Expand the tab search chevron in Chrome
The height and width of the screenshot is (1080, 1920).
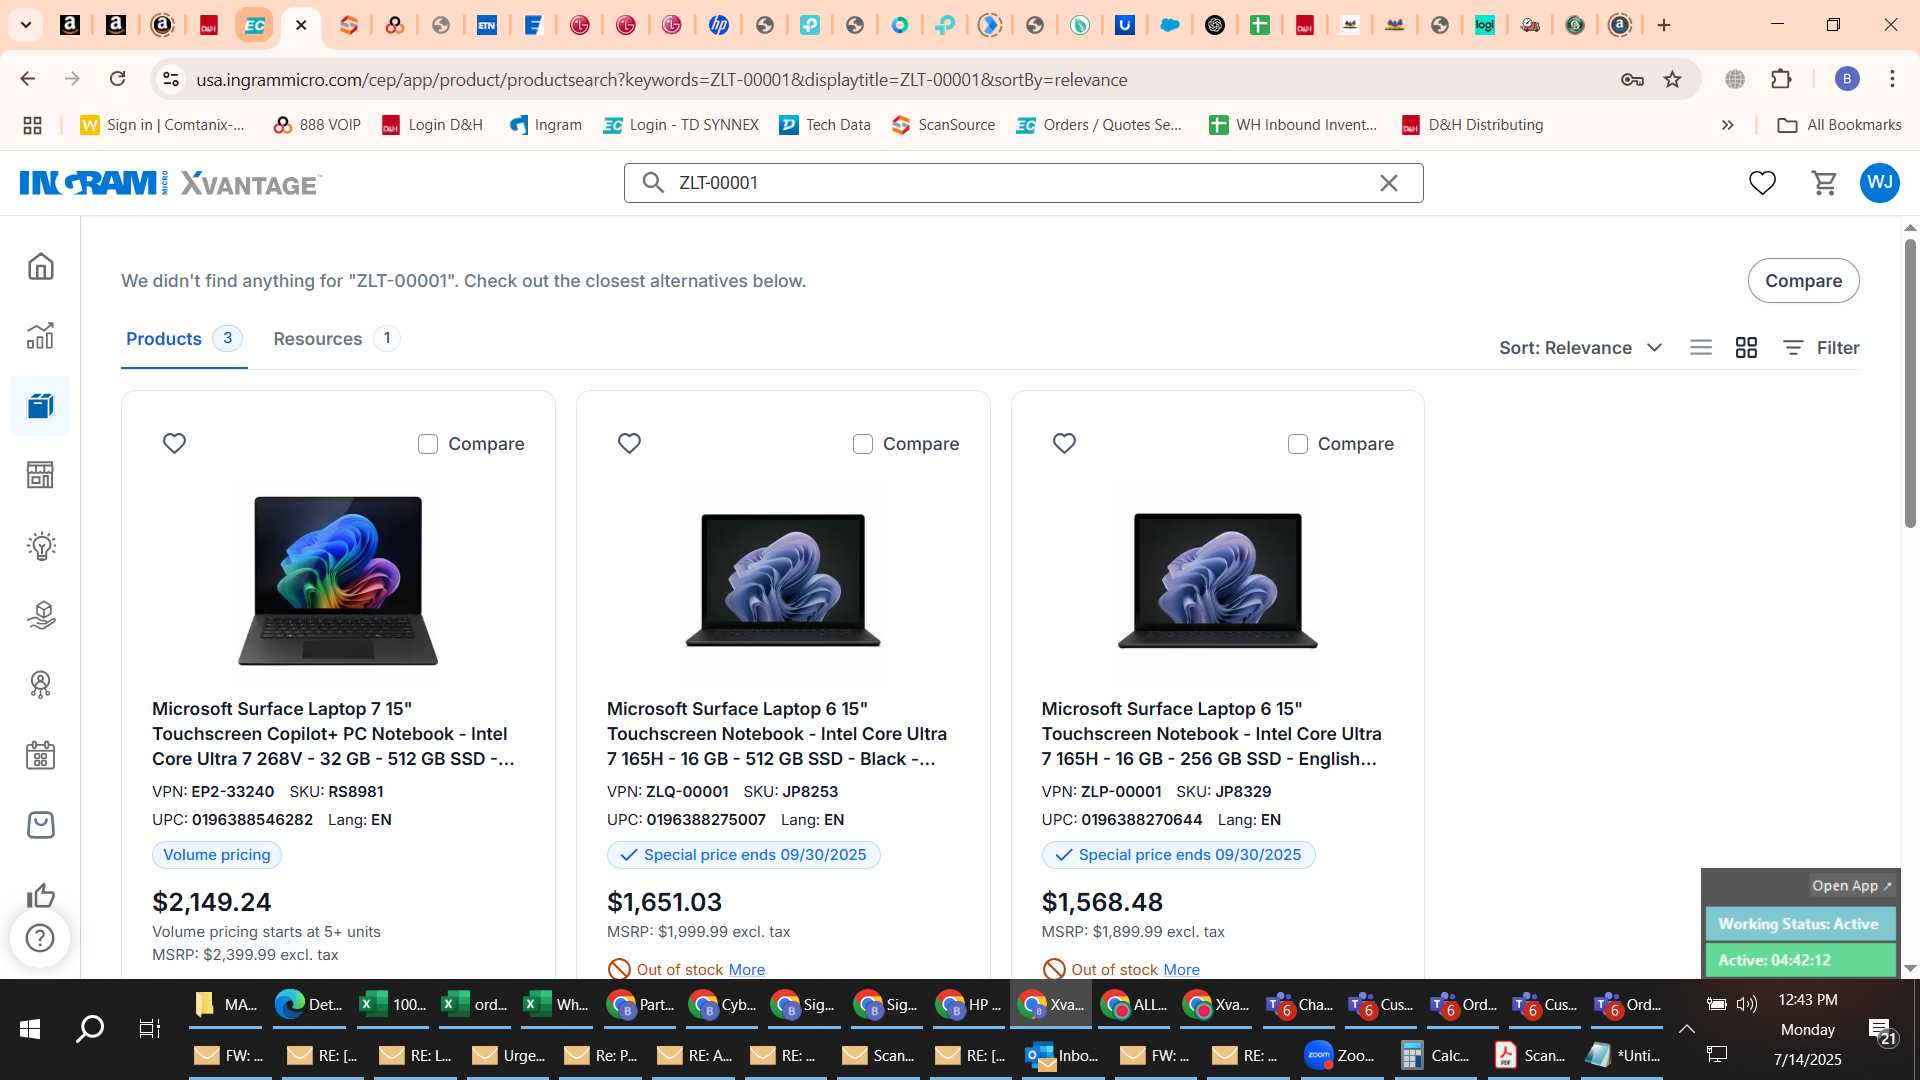25,25
